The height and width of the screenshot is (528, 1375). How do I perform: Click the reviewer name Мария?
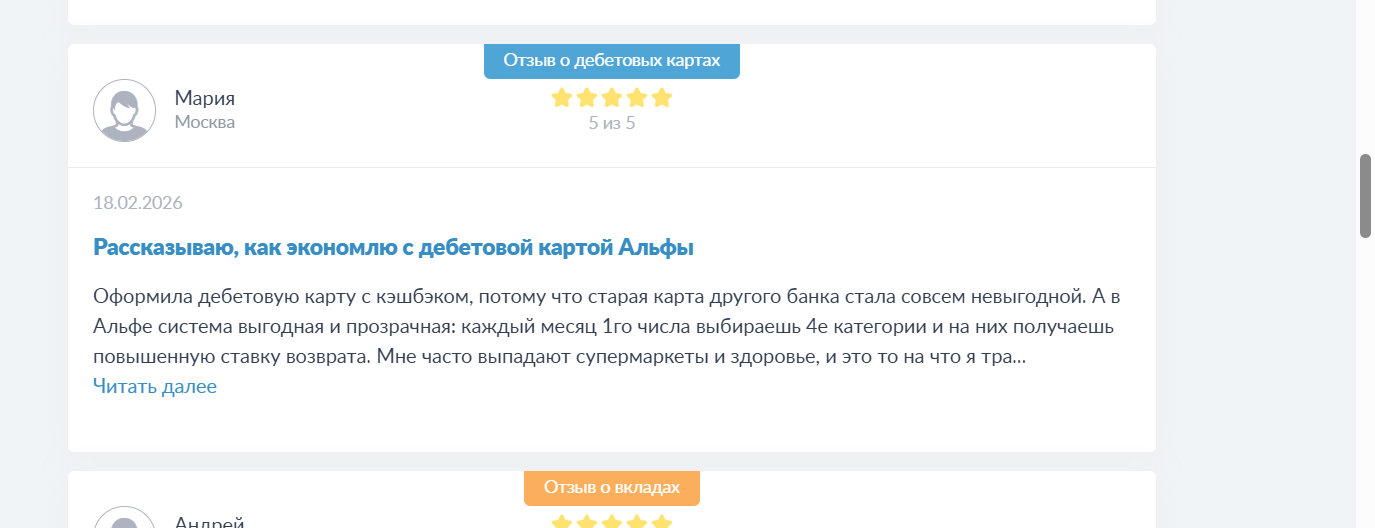(205, 98)
